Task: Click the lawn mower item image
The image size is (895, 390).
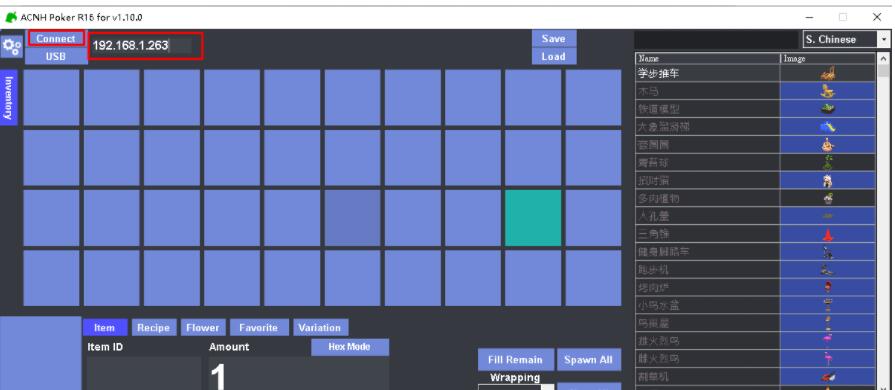Action: (828, 377)
